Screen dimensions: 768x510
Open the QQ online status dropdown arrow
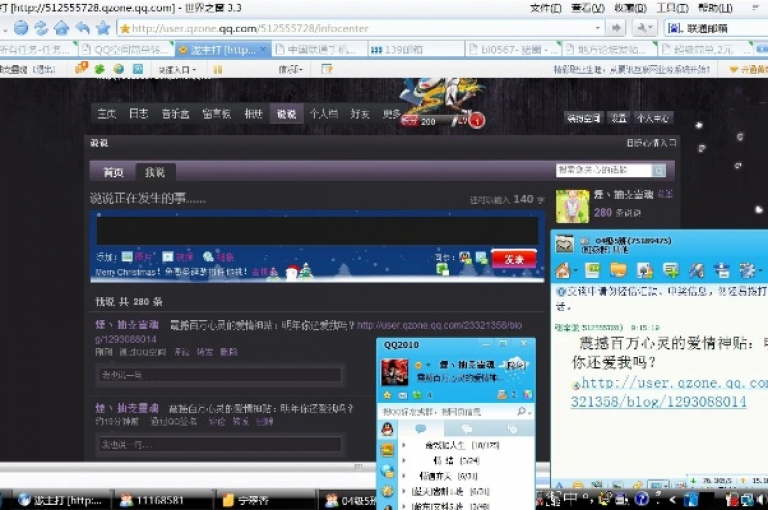428,365
